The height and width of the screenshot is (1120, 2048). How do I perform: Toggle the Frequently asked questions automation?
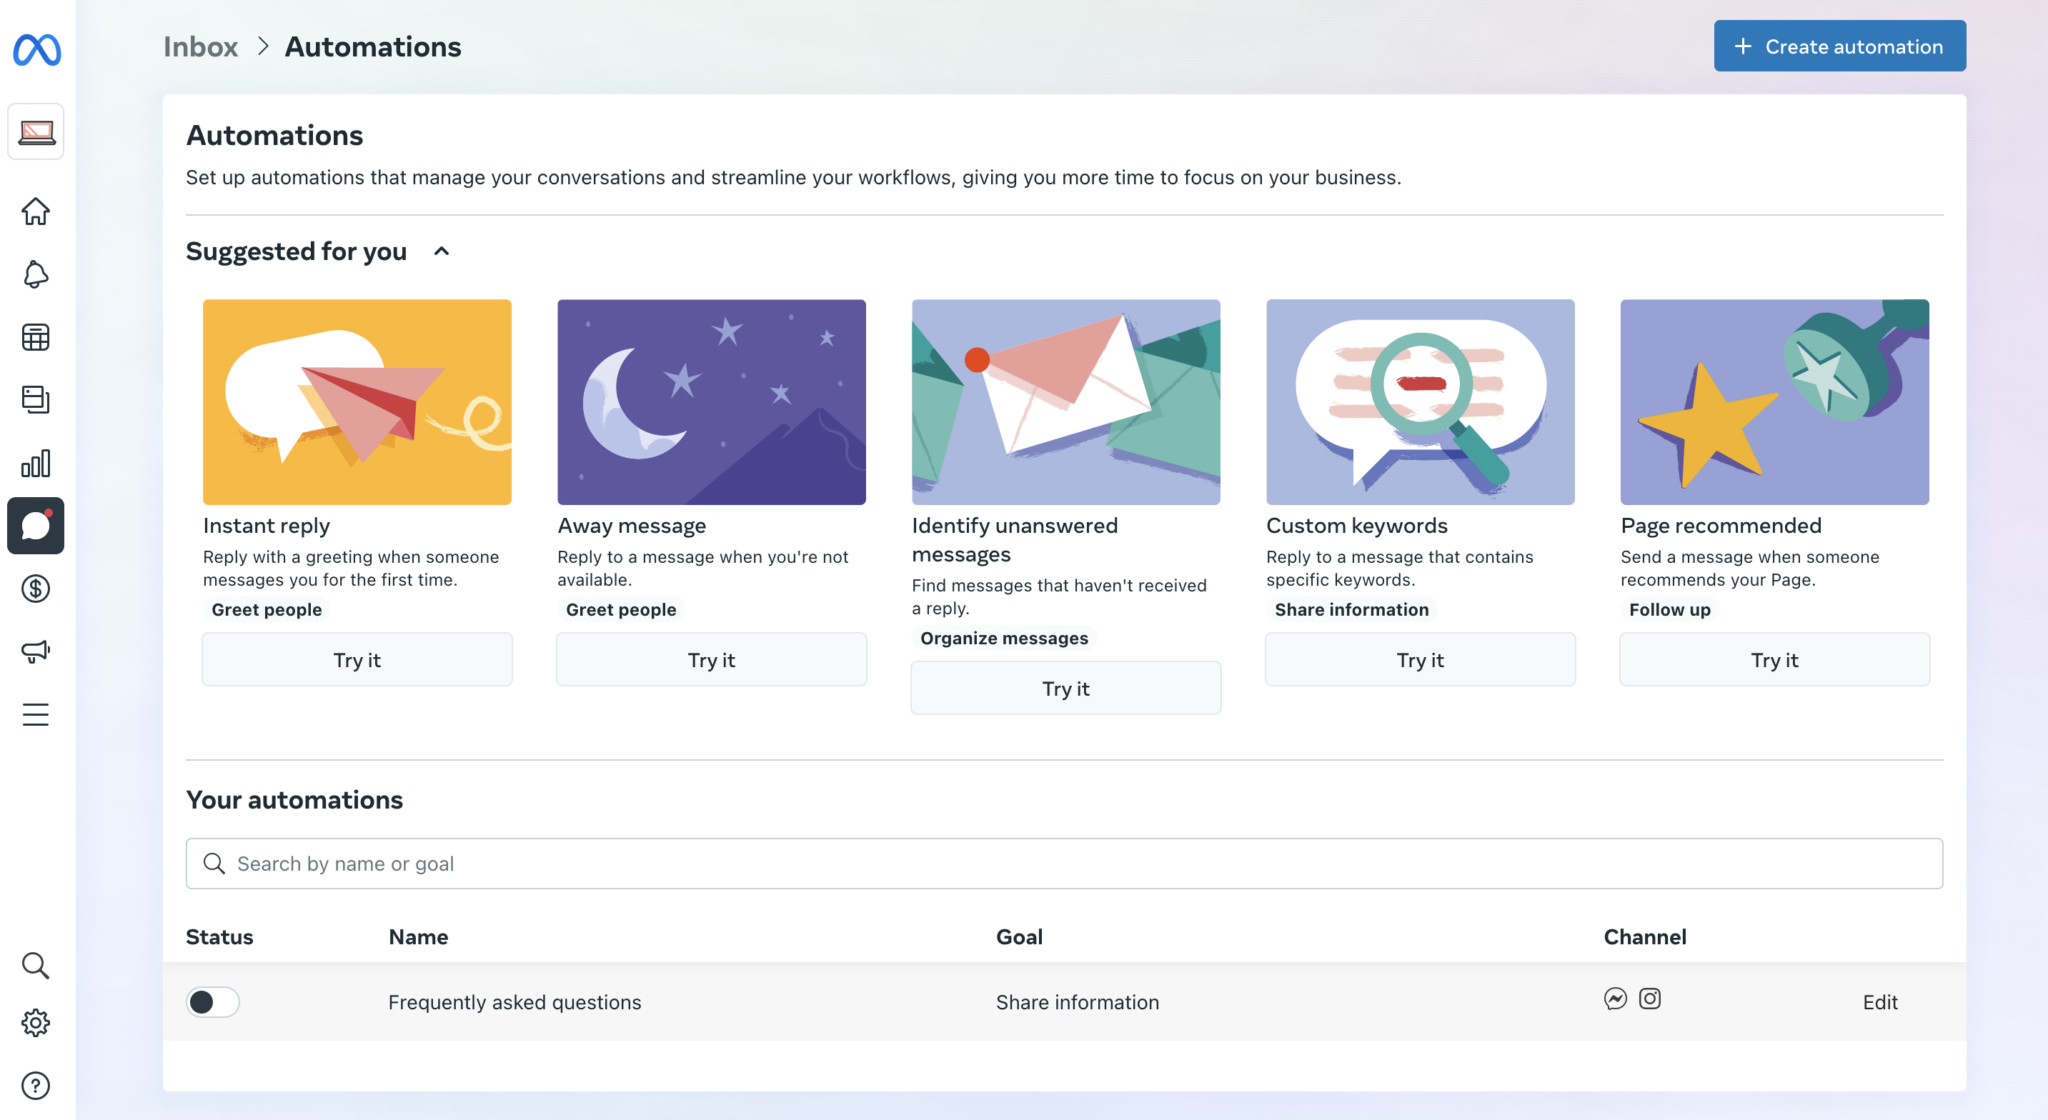point(212,1002)
